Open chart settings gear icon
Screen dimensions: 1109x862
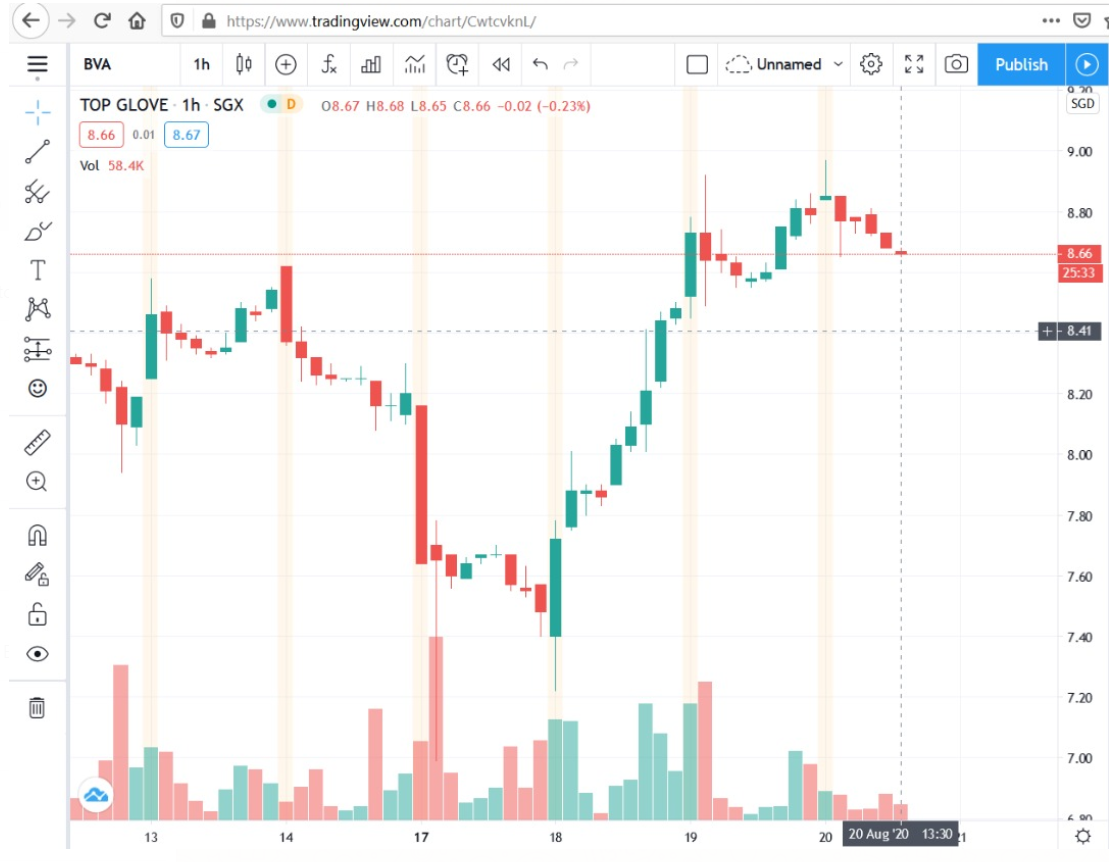point(871,65)
